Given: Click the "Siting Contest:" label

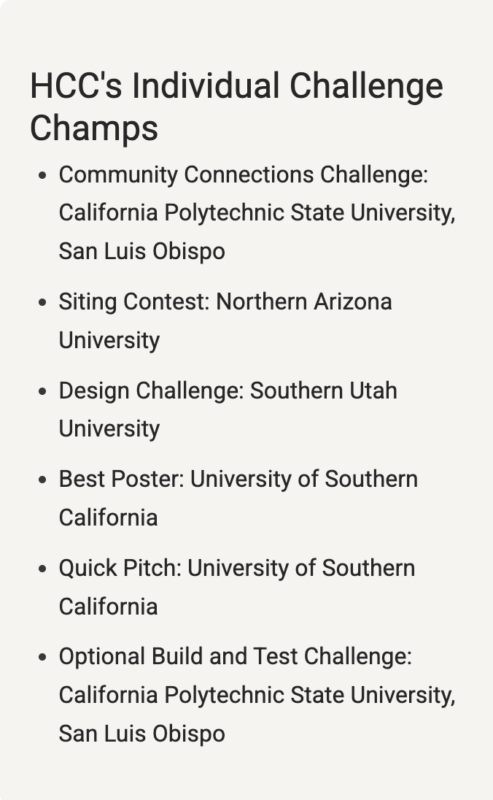Looking at the screenshot, I should click(x=134, y=302).
